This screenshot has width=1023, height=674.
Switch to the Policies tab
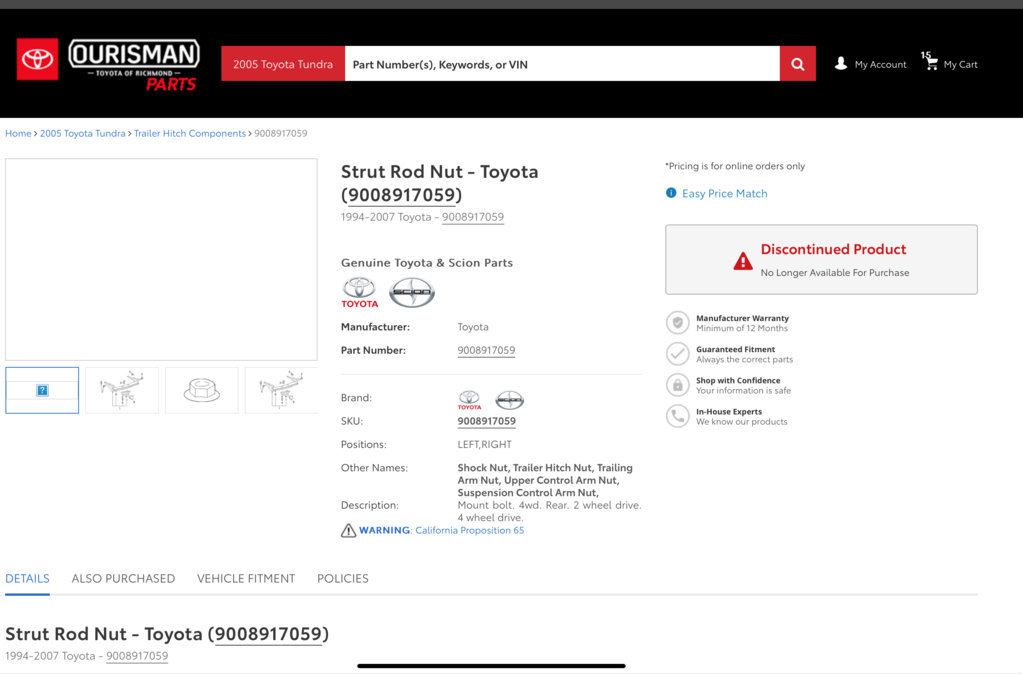point(343,578)
